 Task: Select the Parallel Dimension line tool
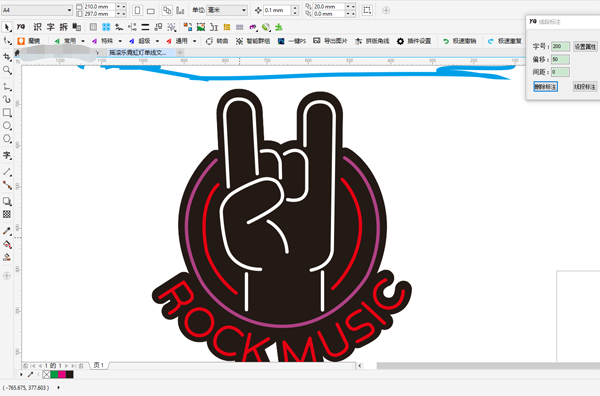tap(7, 172)
